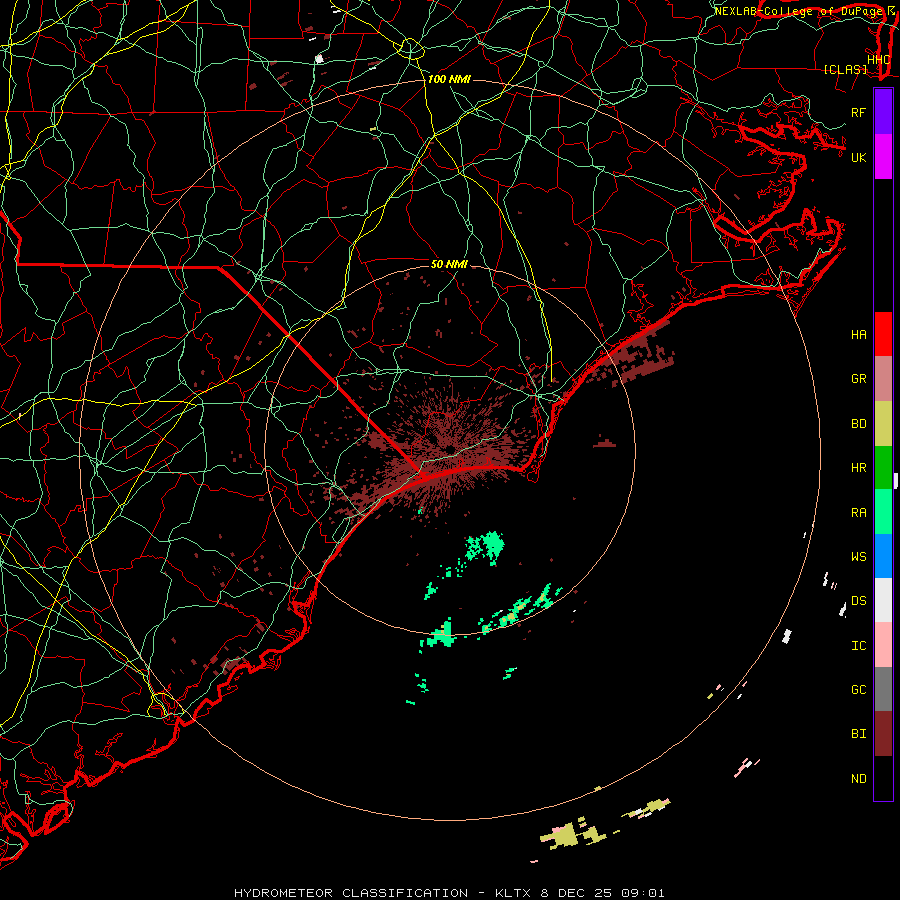This screenshot has width=900, height=900.
Task: Select the '[CLAS]' label above the legend
Action: 844,69
